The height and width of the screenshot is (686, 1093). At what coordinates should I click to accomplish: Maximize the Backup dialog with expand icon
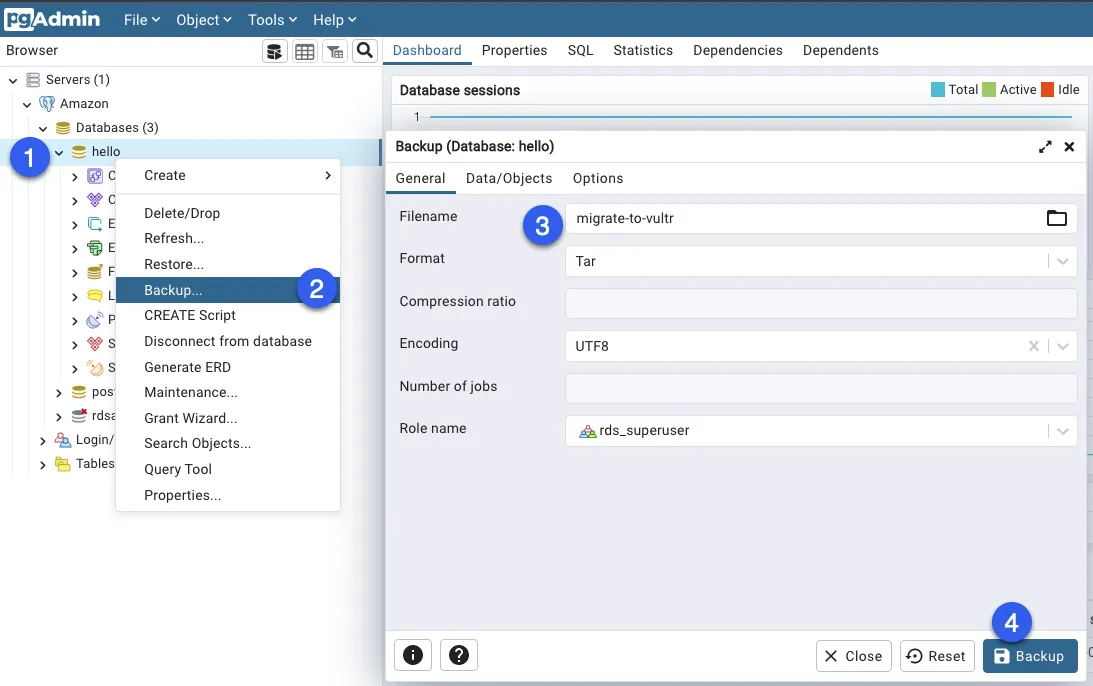pyautogui.click(x=1045, y=147)
